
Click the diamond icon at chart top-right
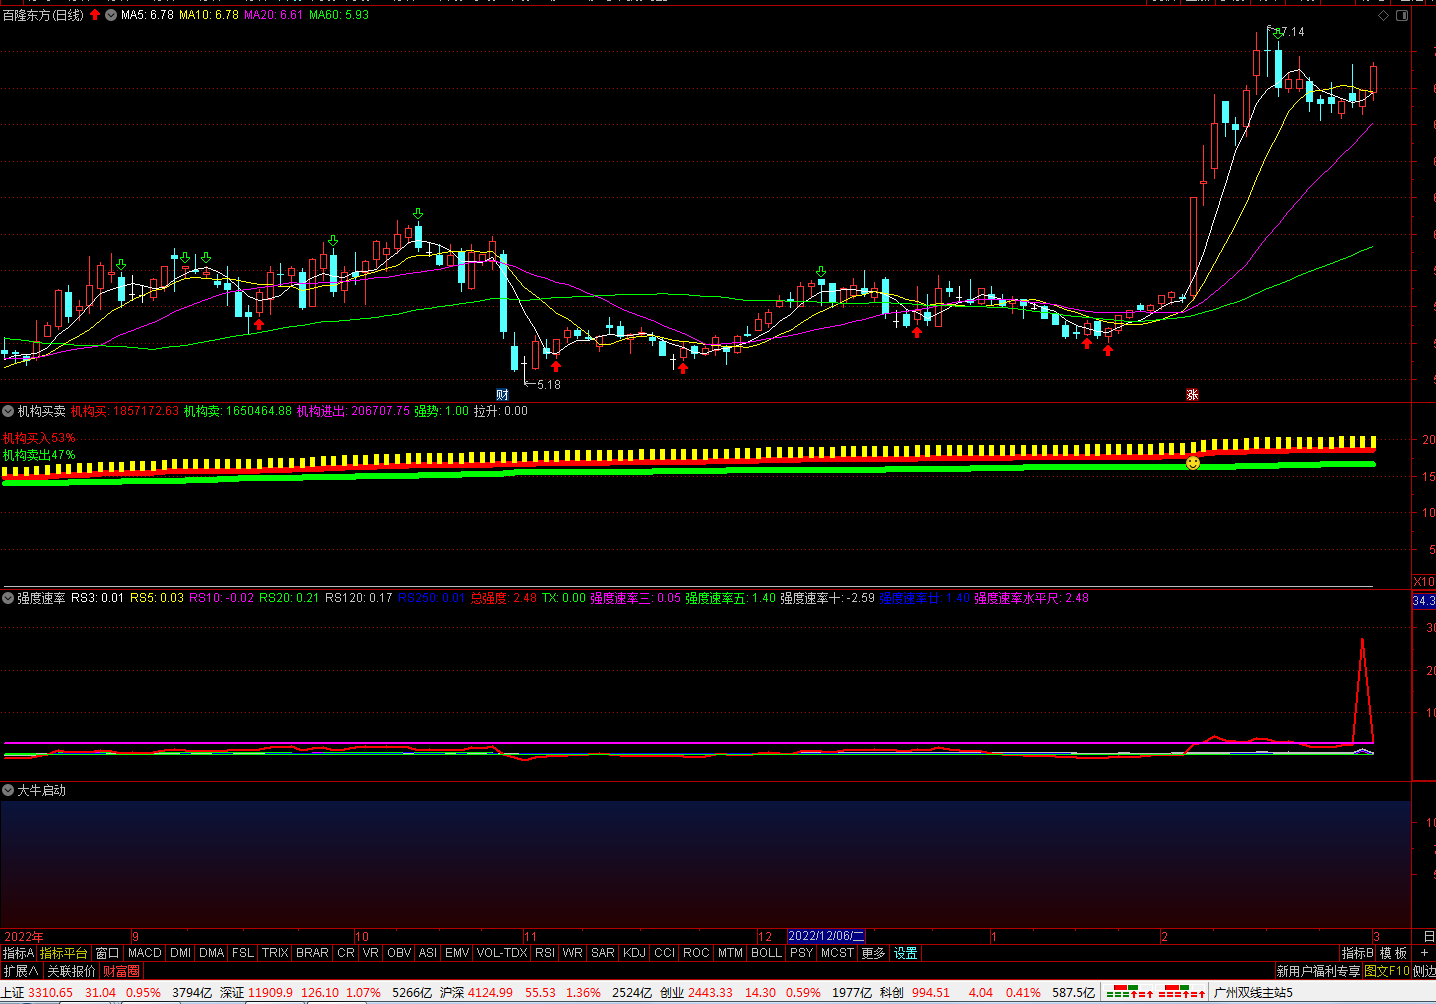tap(1384, 15)
